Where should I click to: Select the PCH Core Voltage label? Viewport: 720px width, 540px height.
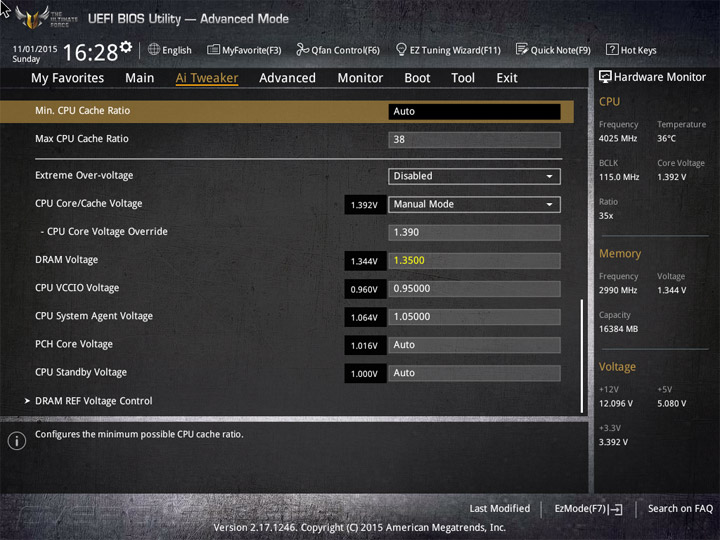click(x=74, y=344)
